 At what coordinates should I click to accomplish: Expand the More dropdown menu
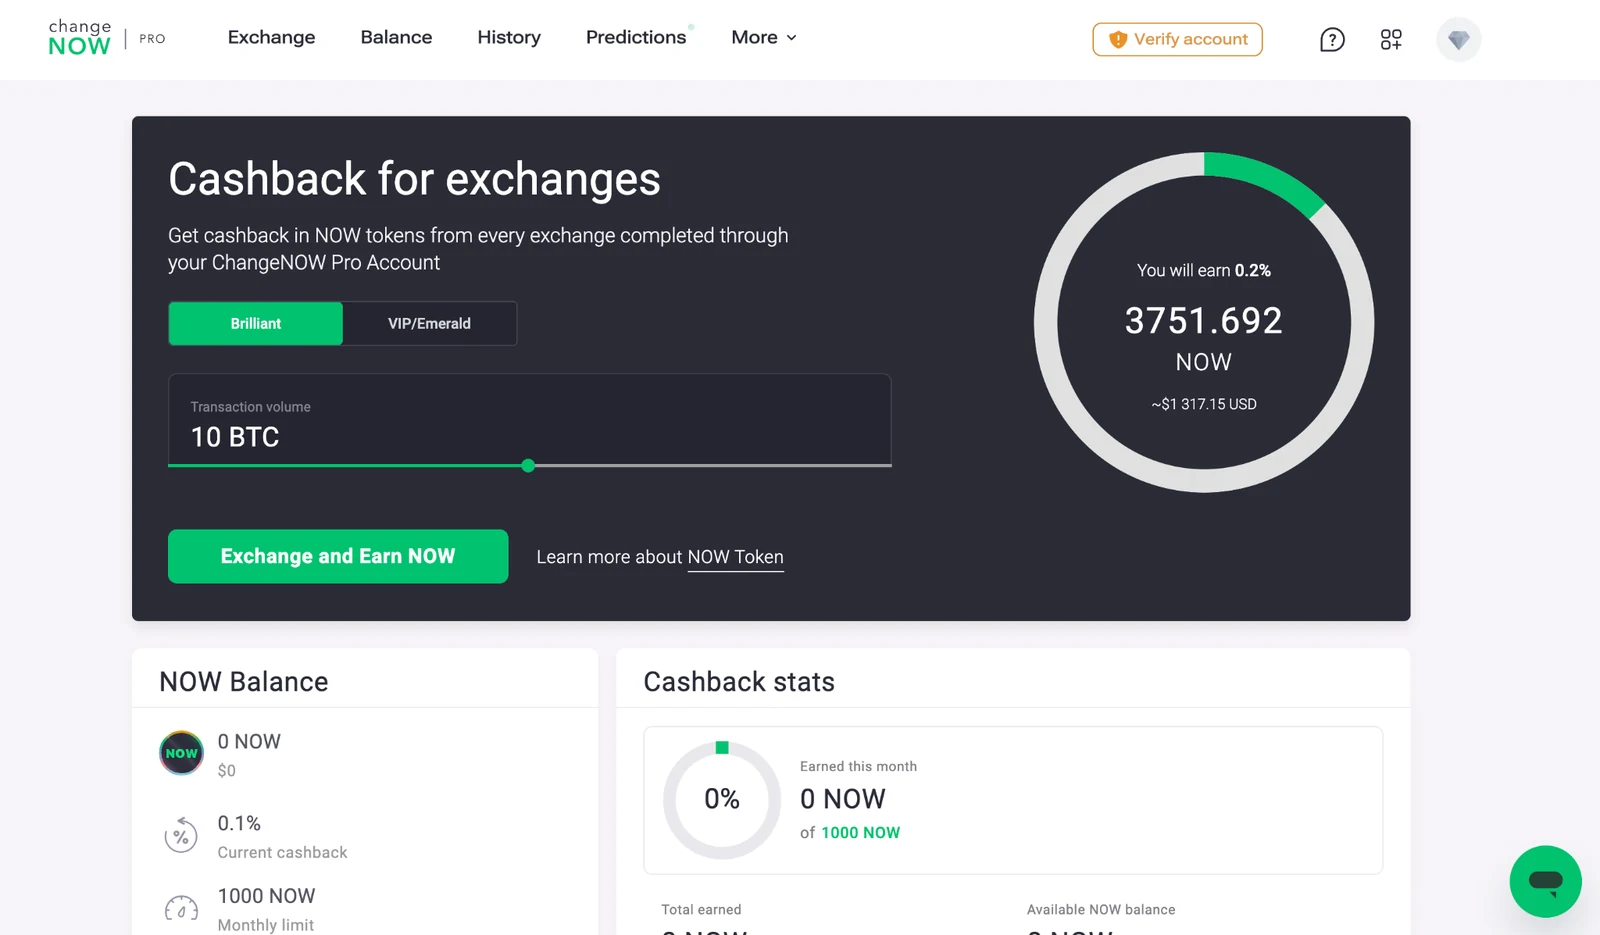click(x=764, y=37)
